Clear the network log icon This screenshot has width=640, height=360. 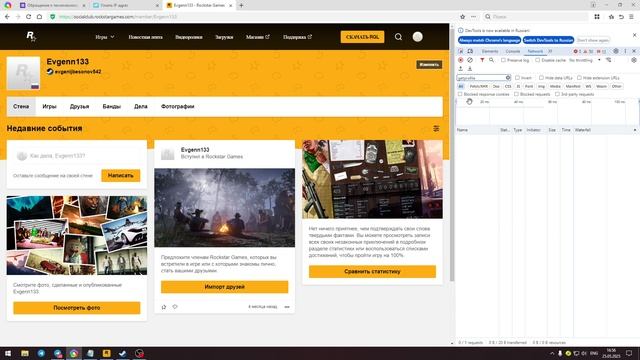click(470, 60)
